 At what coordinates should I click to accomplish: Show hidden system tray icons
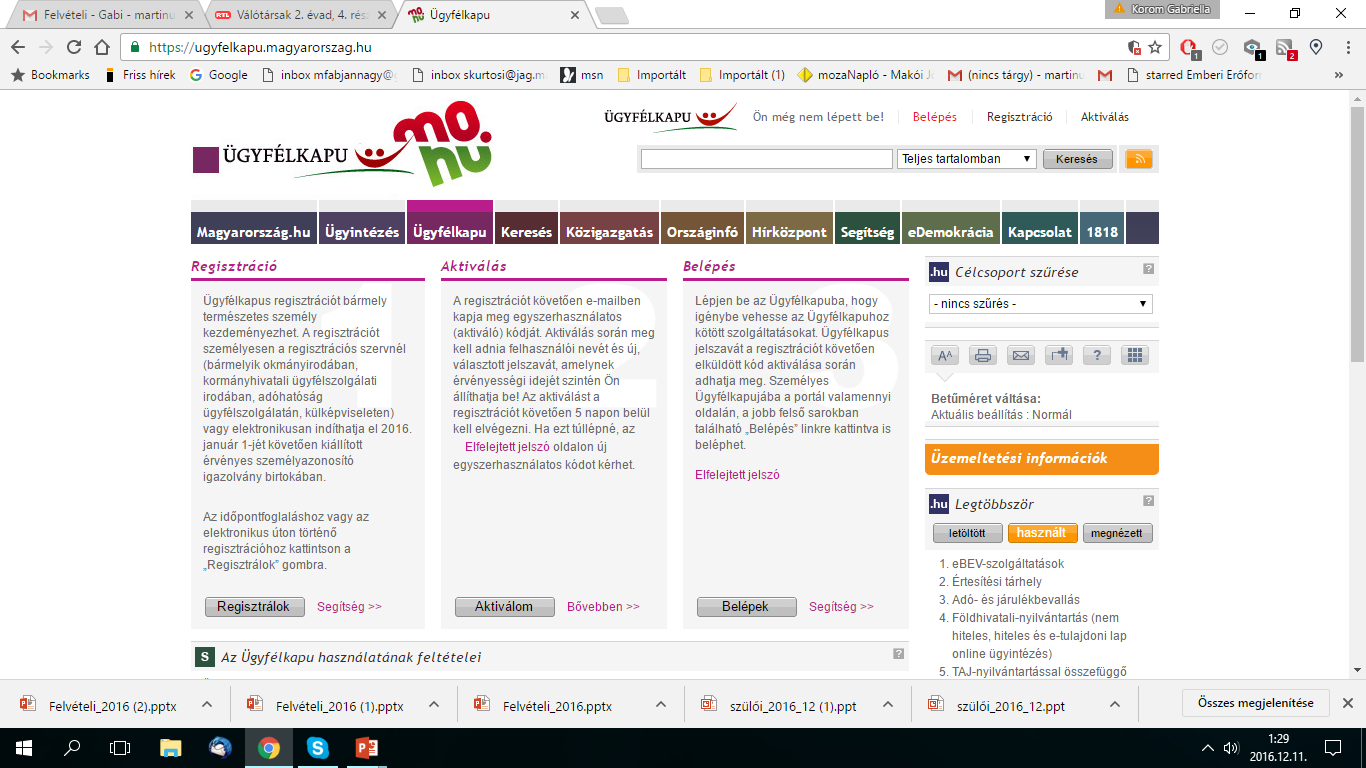1207,747
